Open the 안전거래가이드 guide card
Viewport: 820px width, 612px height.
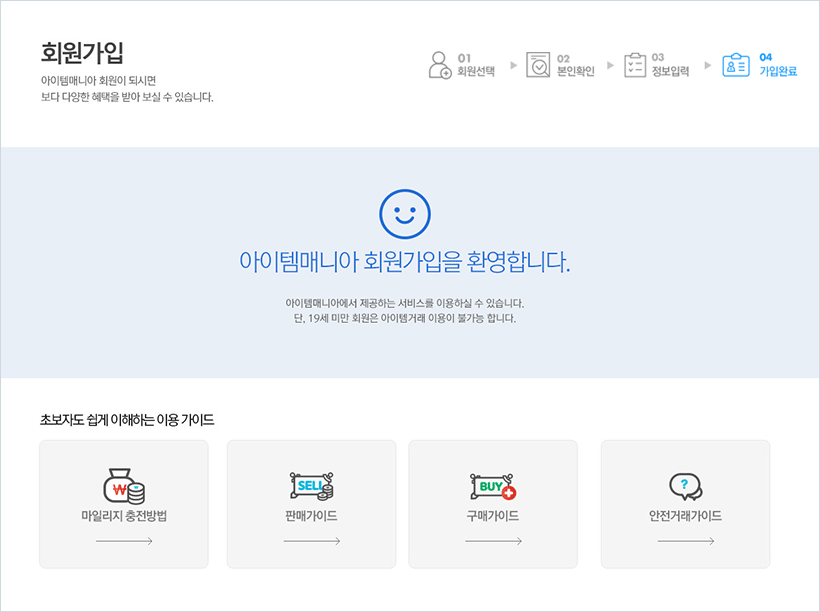click(685, 503)
